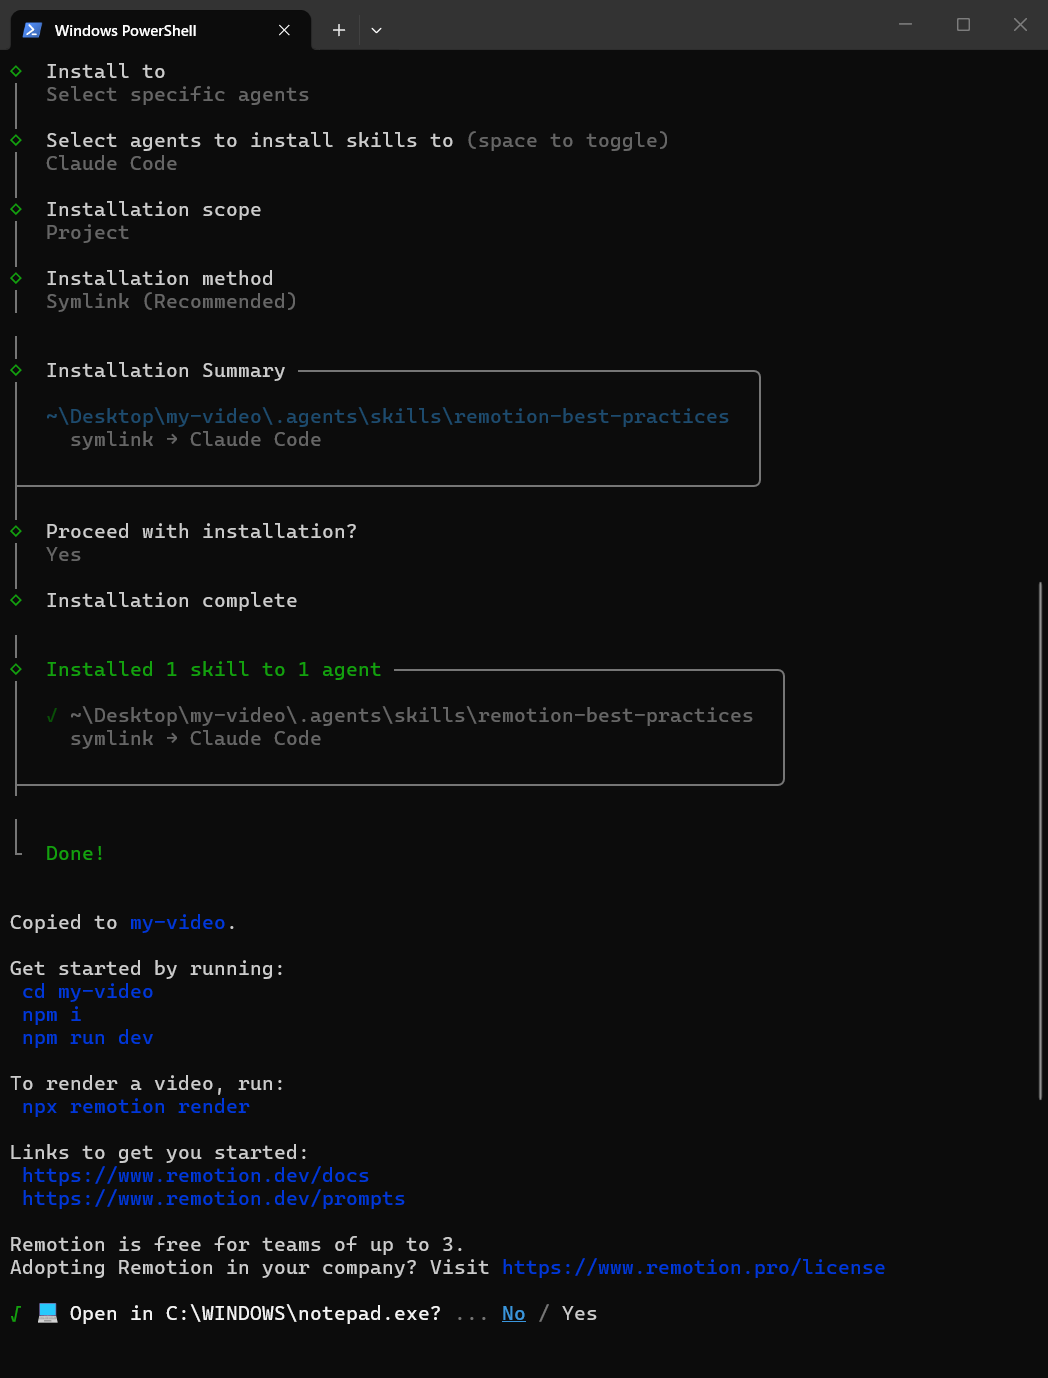
Task: Click the 'Installation scope' line
Action: click(x=154, y=209)
